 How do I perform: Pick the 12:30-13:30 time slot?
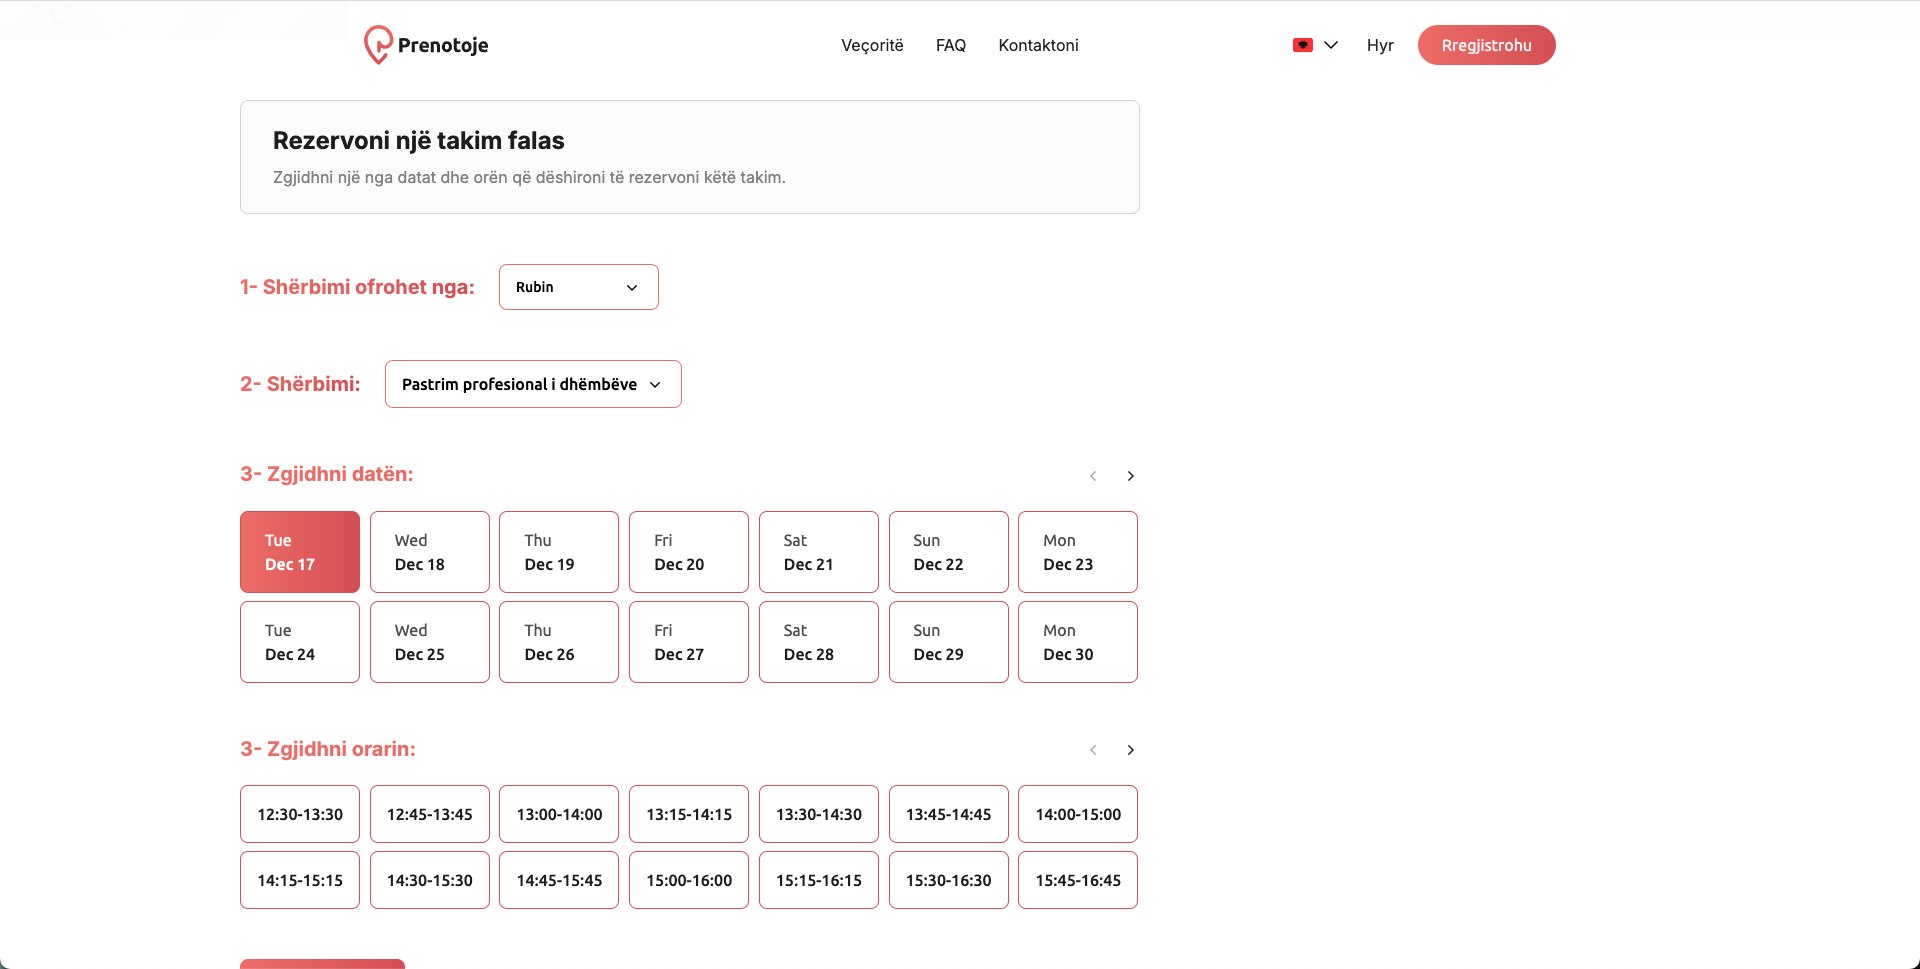pos(300,814)
